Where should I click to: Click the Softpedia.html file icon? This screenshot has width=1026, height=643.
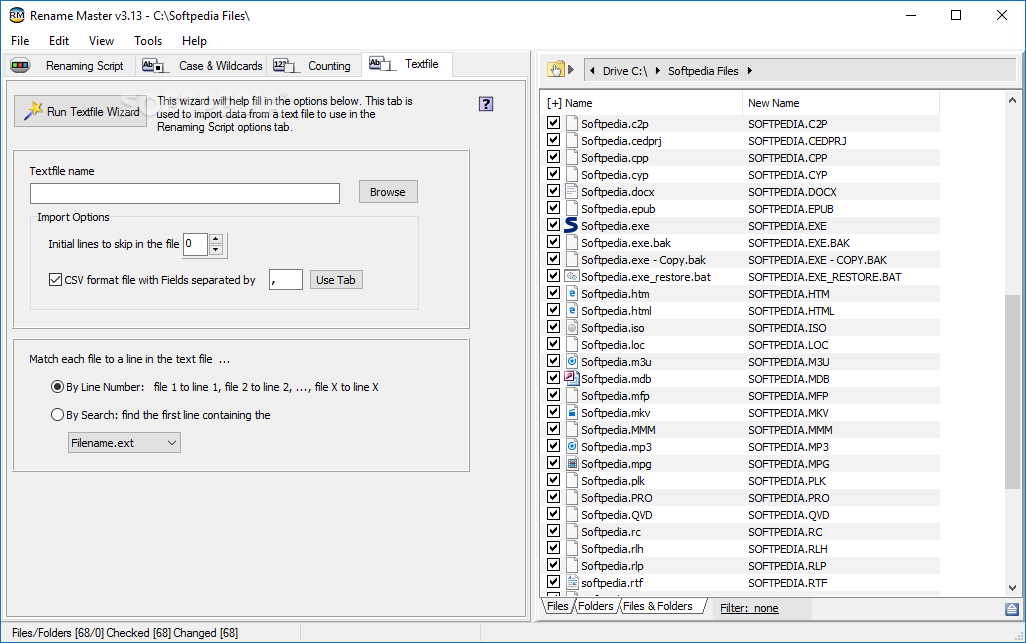point(571,310)
